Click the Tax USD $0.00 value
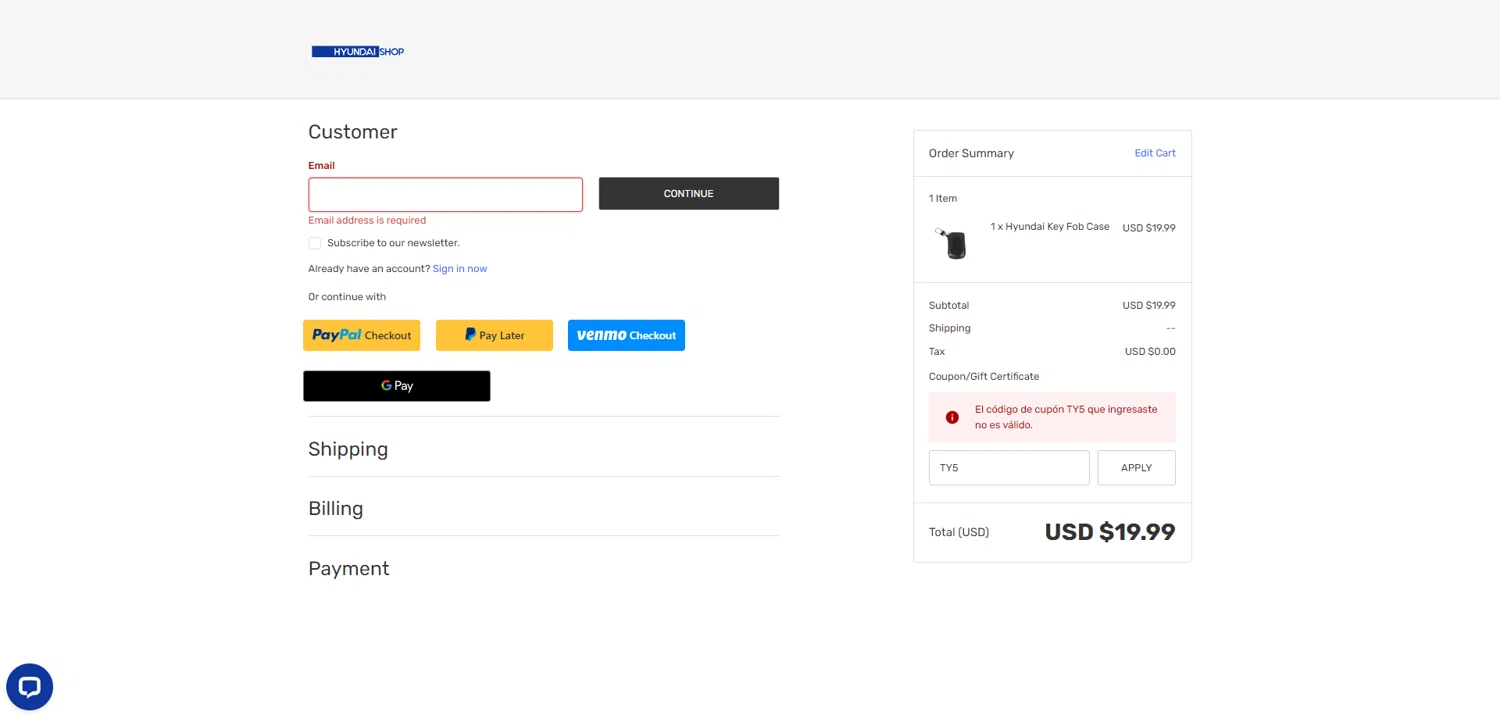This screenshot has height=723, width=1500. [1150, 352]
